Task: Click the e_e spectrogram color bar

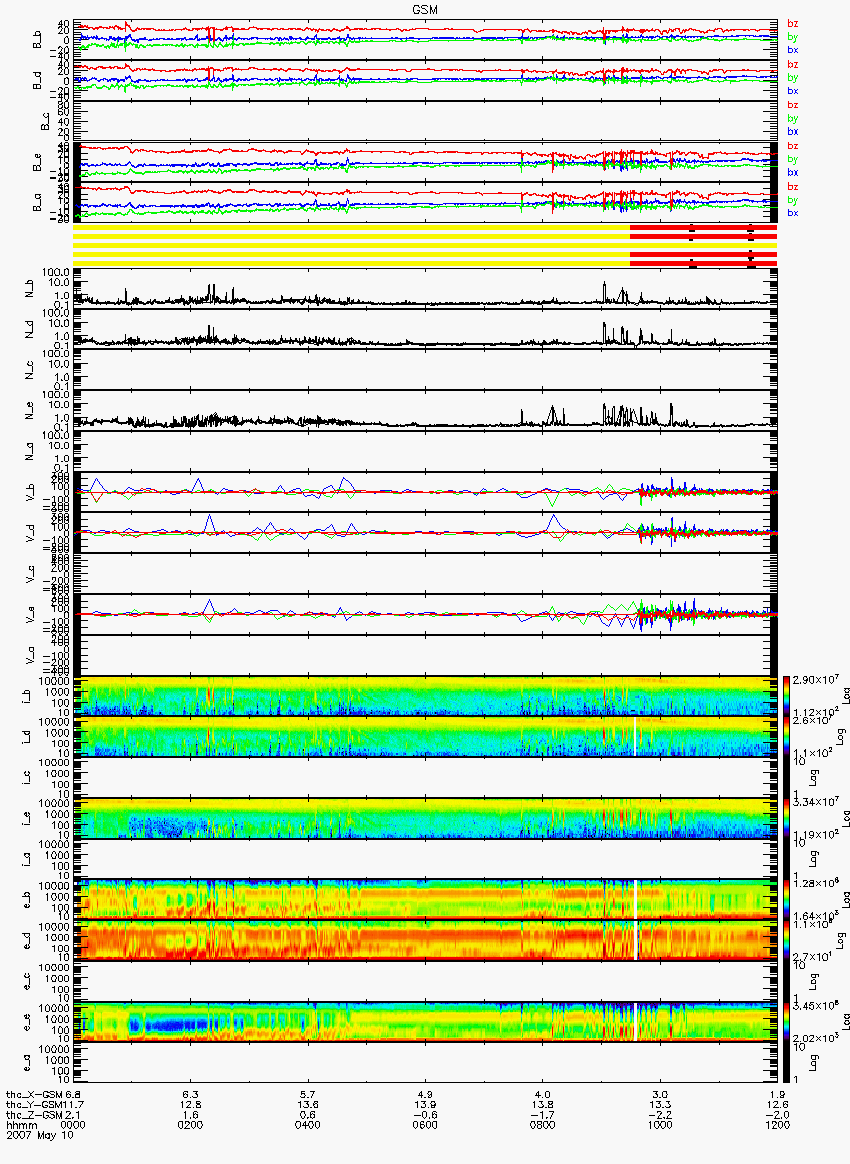Action: [x=786, y=1023]
